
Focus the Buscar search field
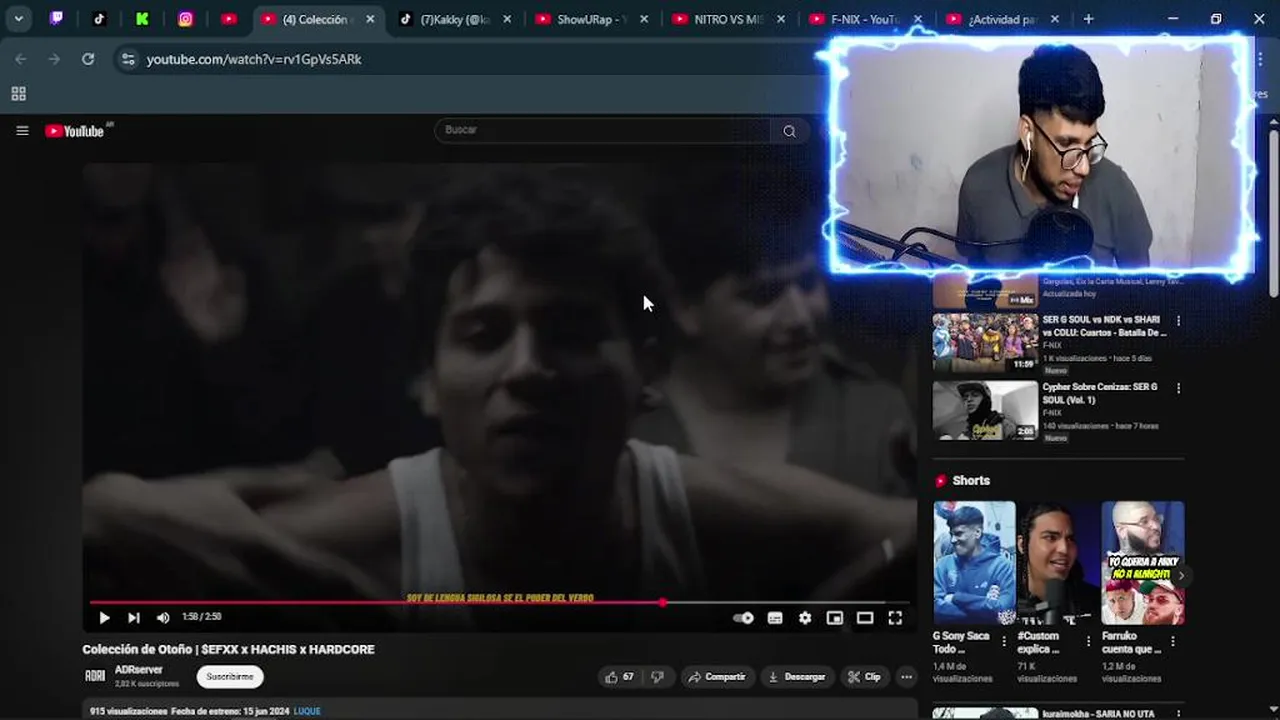(602, 130)
